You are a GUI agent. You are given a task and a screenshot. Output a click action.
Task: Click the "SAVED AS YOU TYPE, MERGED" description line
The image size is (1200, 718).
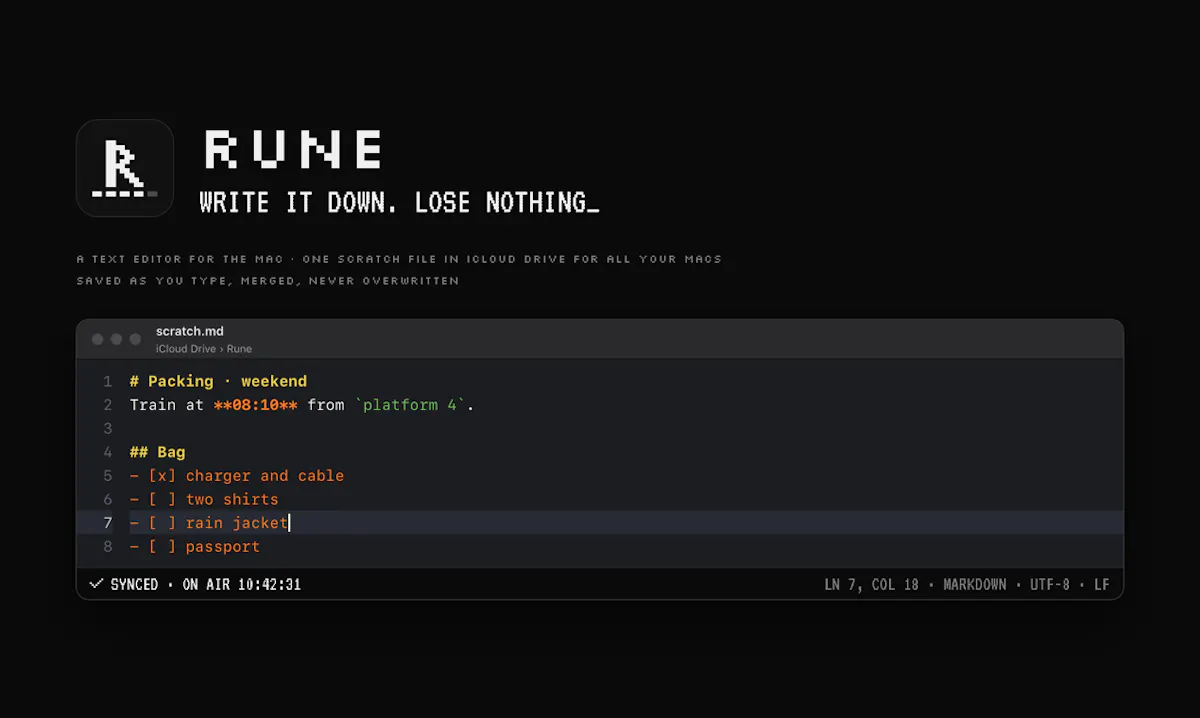coord(268,281)
